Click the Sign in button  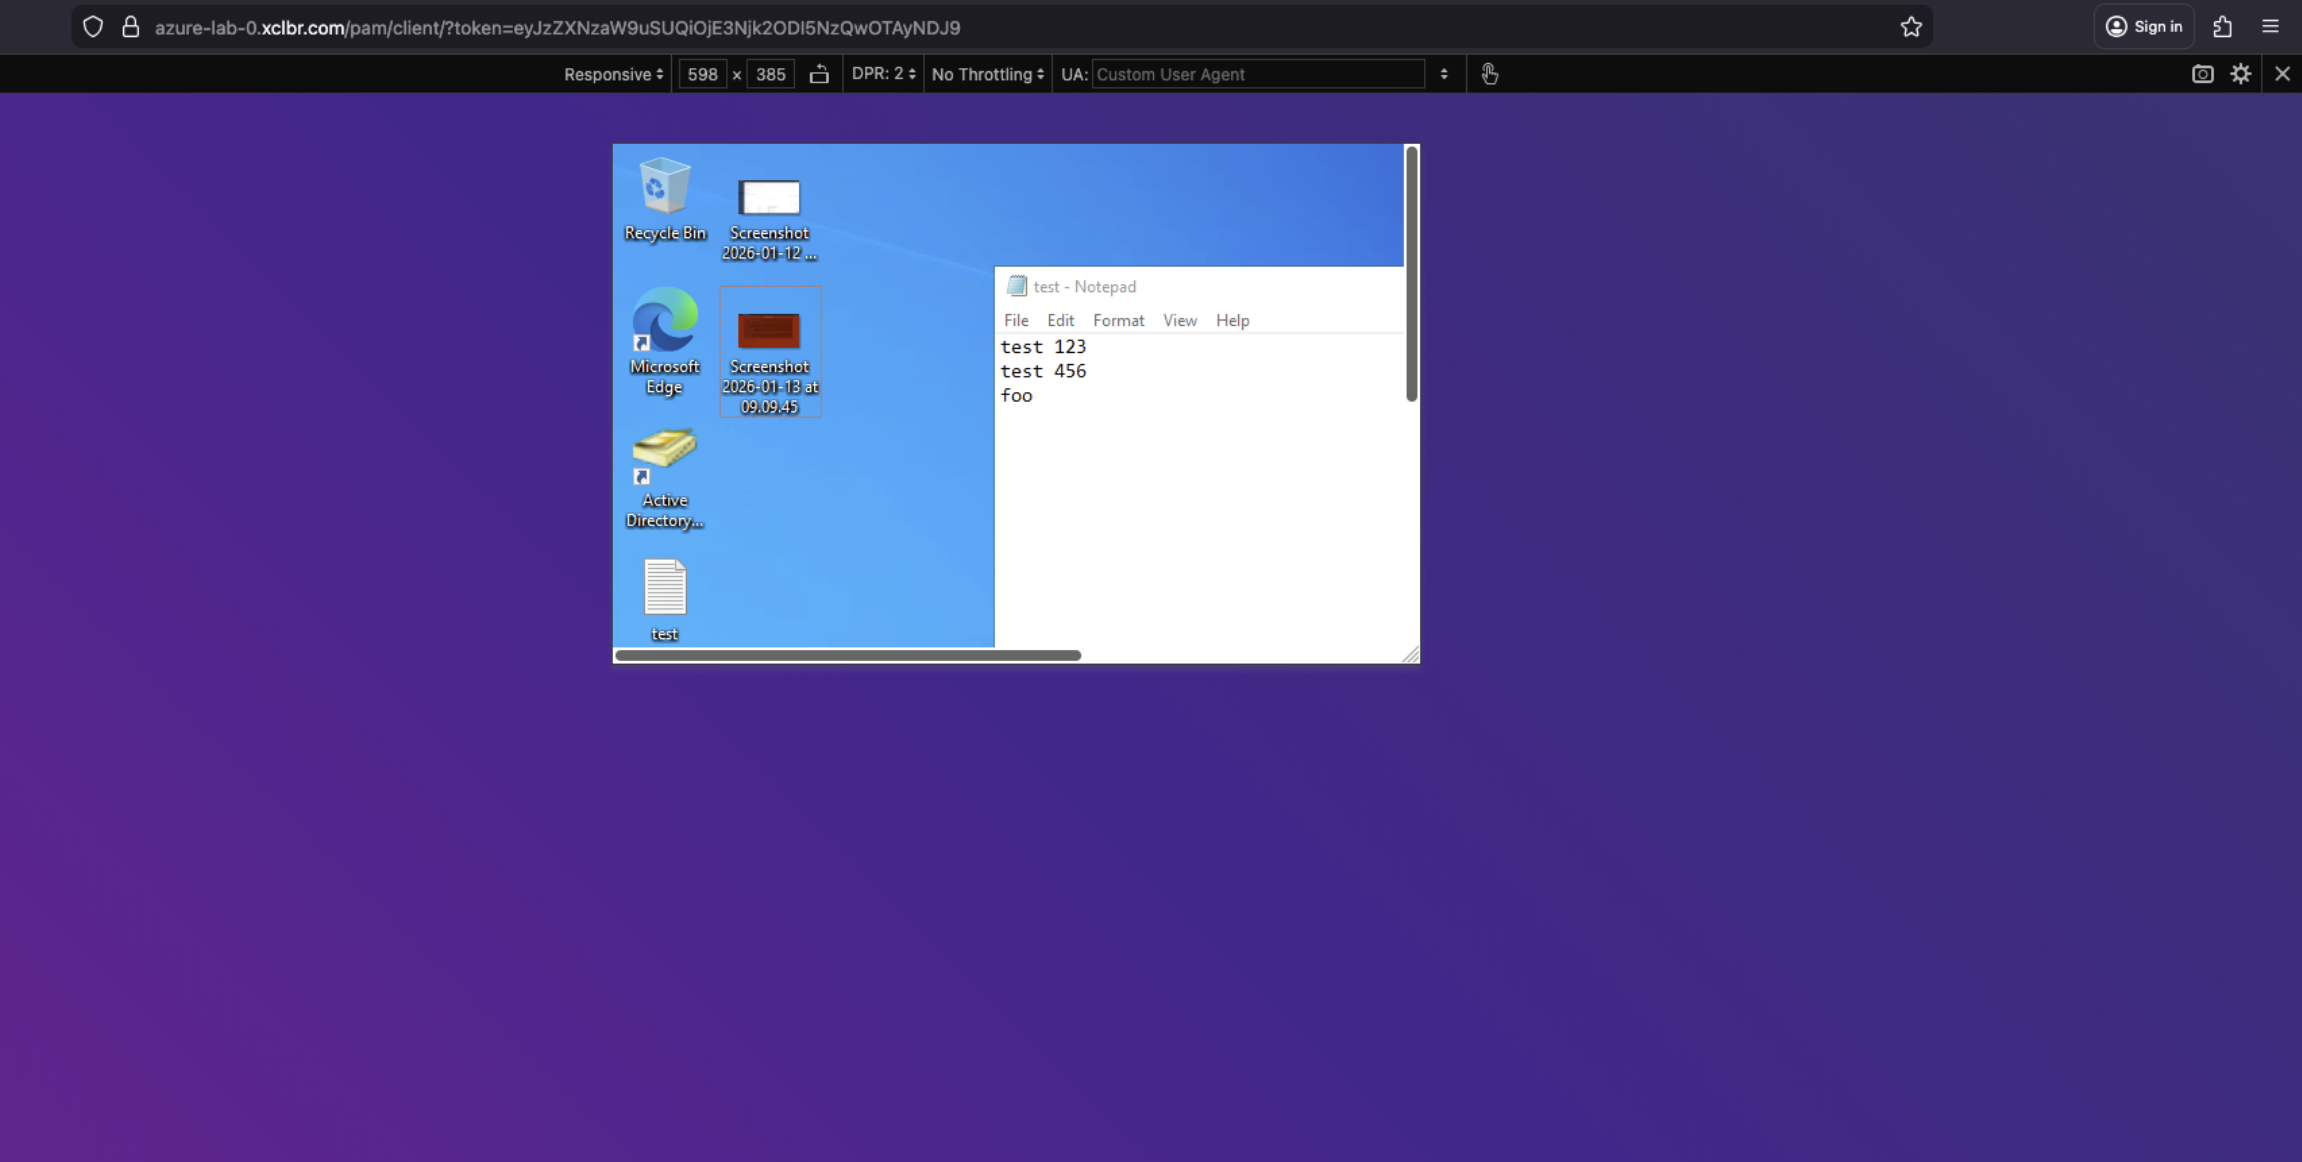pyautogui.click(x=2144, y=27)
